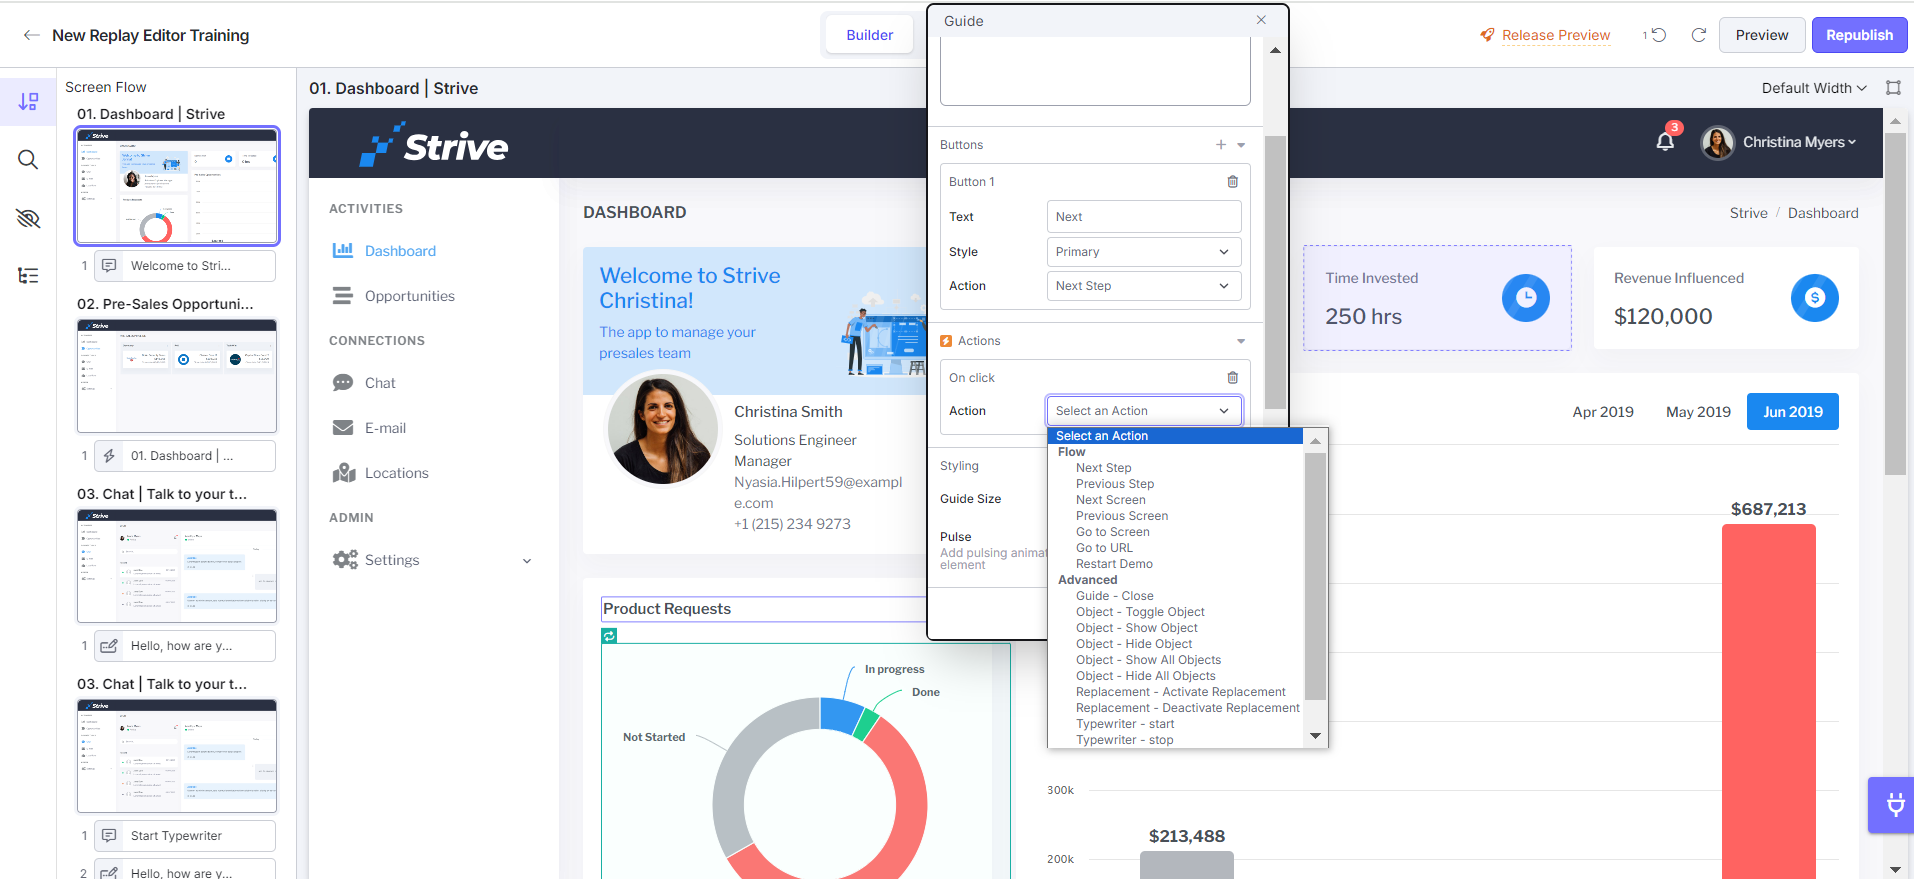Click Christina Myers avatar picture

1717,142
